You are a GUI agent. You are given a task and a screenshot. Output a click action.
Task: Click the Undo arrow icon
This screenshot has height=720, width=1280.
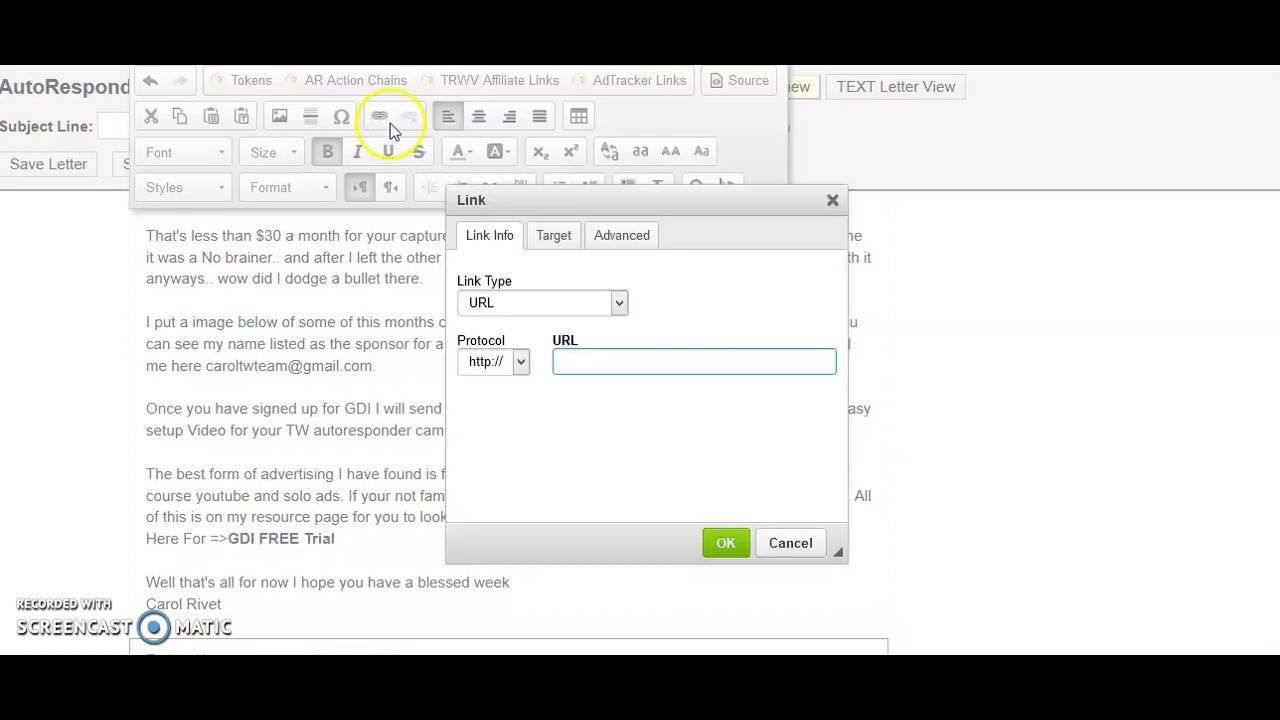(x=150, y=81)
